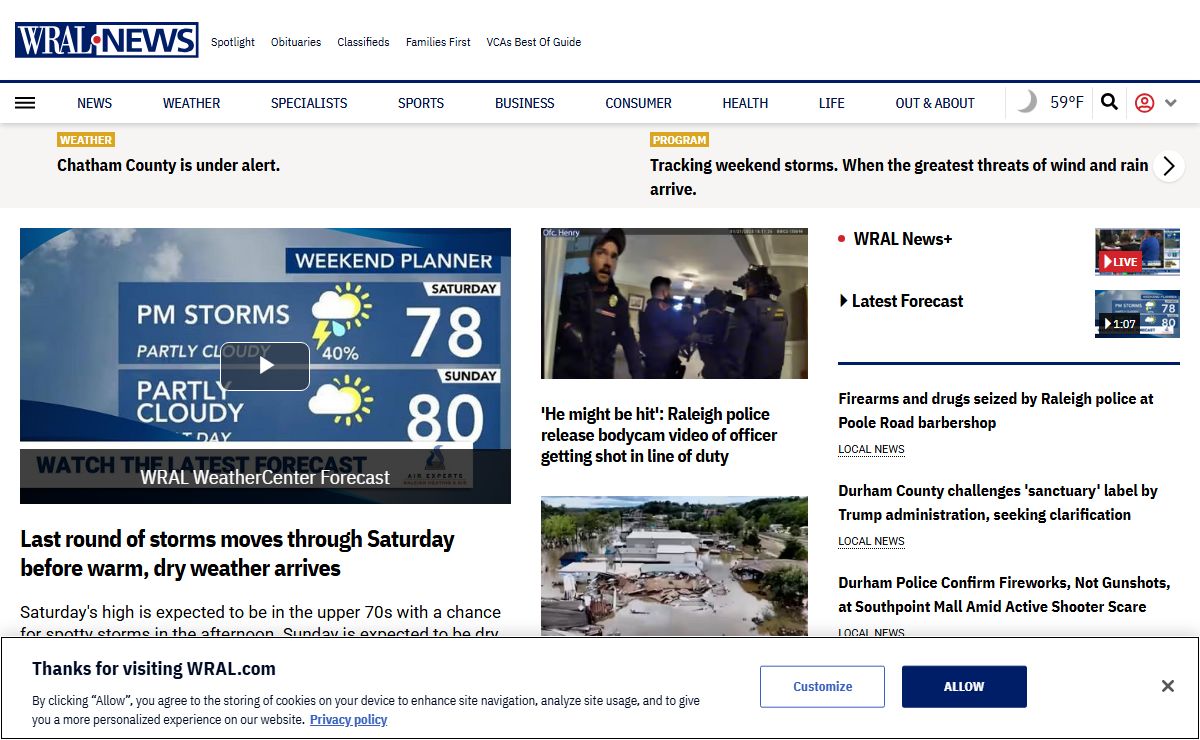Open the Privacy policy link
The image size is (1200, 740).
coord(348,720)
